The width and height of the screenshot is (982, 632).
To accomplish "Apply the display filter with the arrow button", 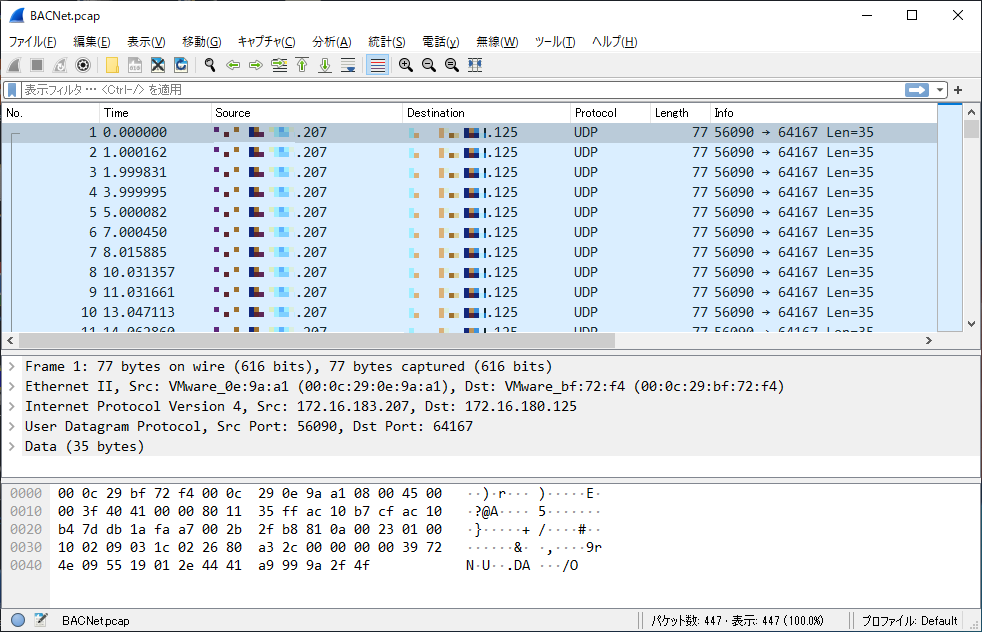I will [916, 90].
